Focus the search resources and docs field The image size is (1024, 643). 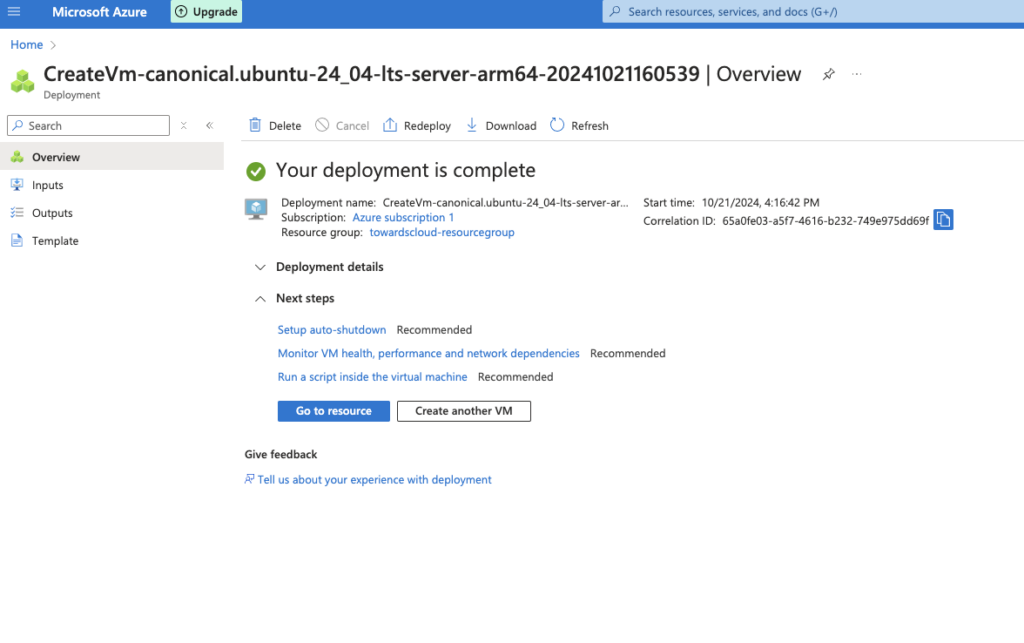tap(812, 12)
